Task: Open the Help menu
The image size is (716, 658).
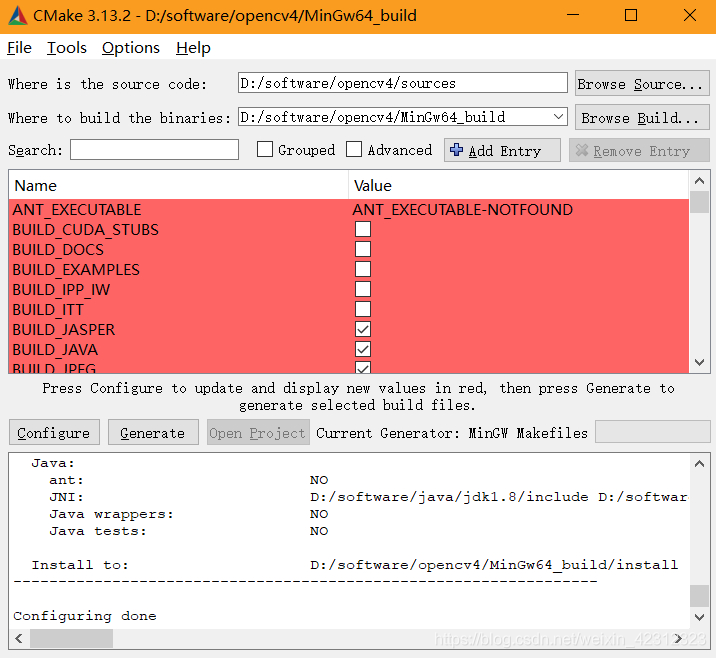Action: tap(193, 47)
